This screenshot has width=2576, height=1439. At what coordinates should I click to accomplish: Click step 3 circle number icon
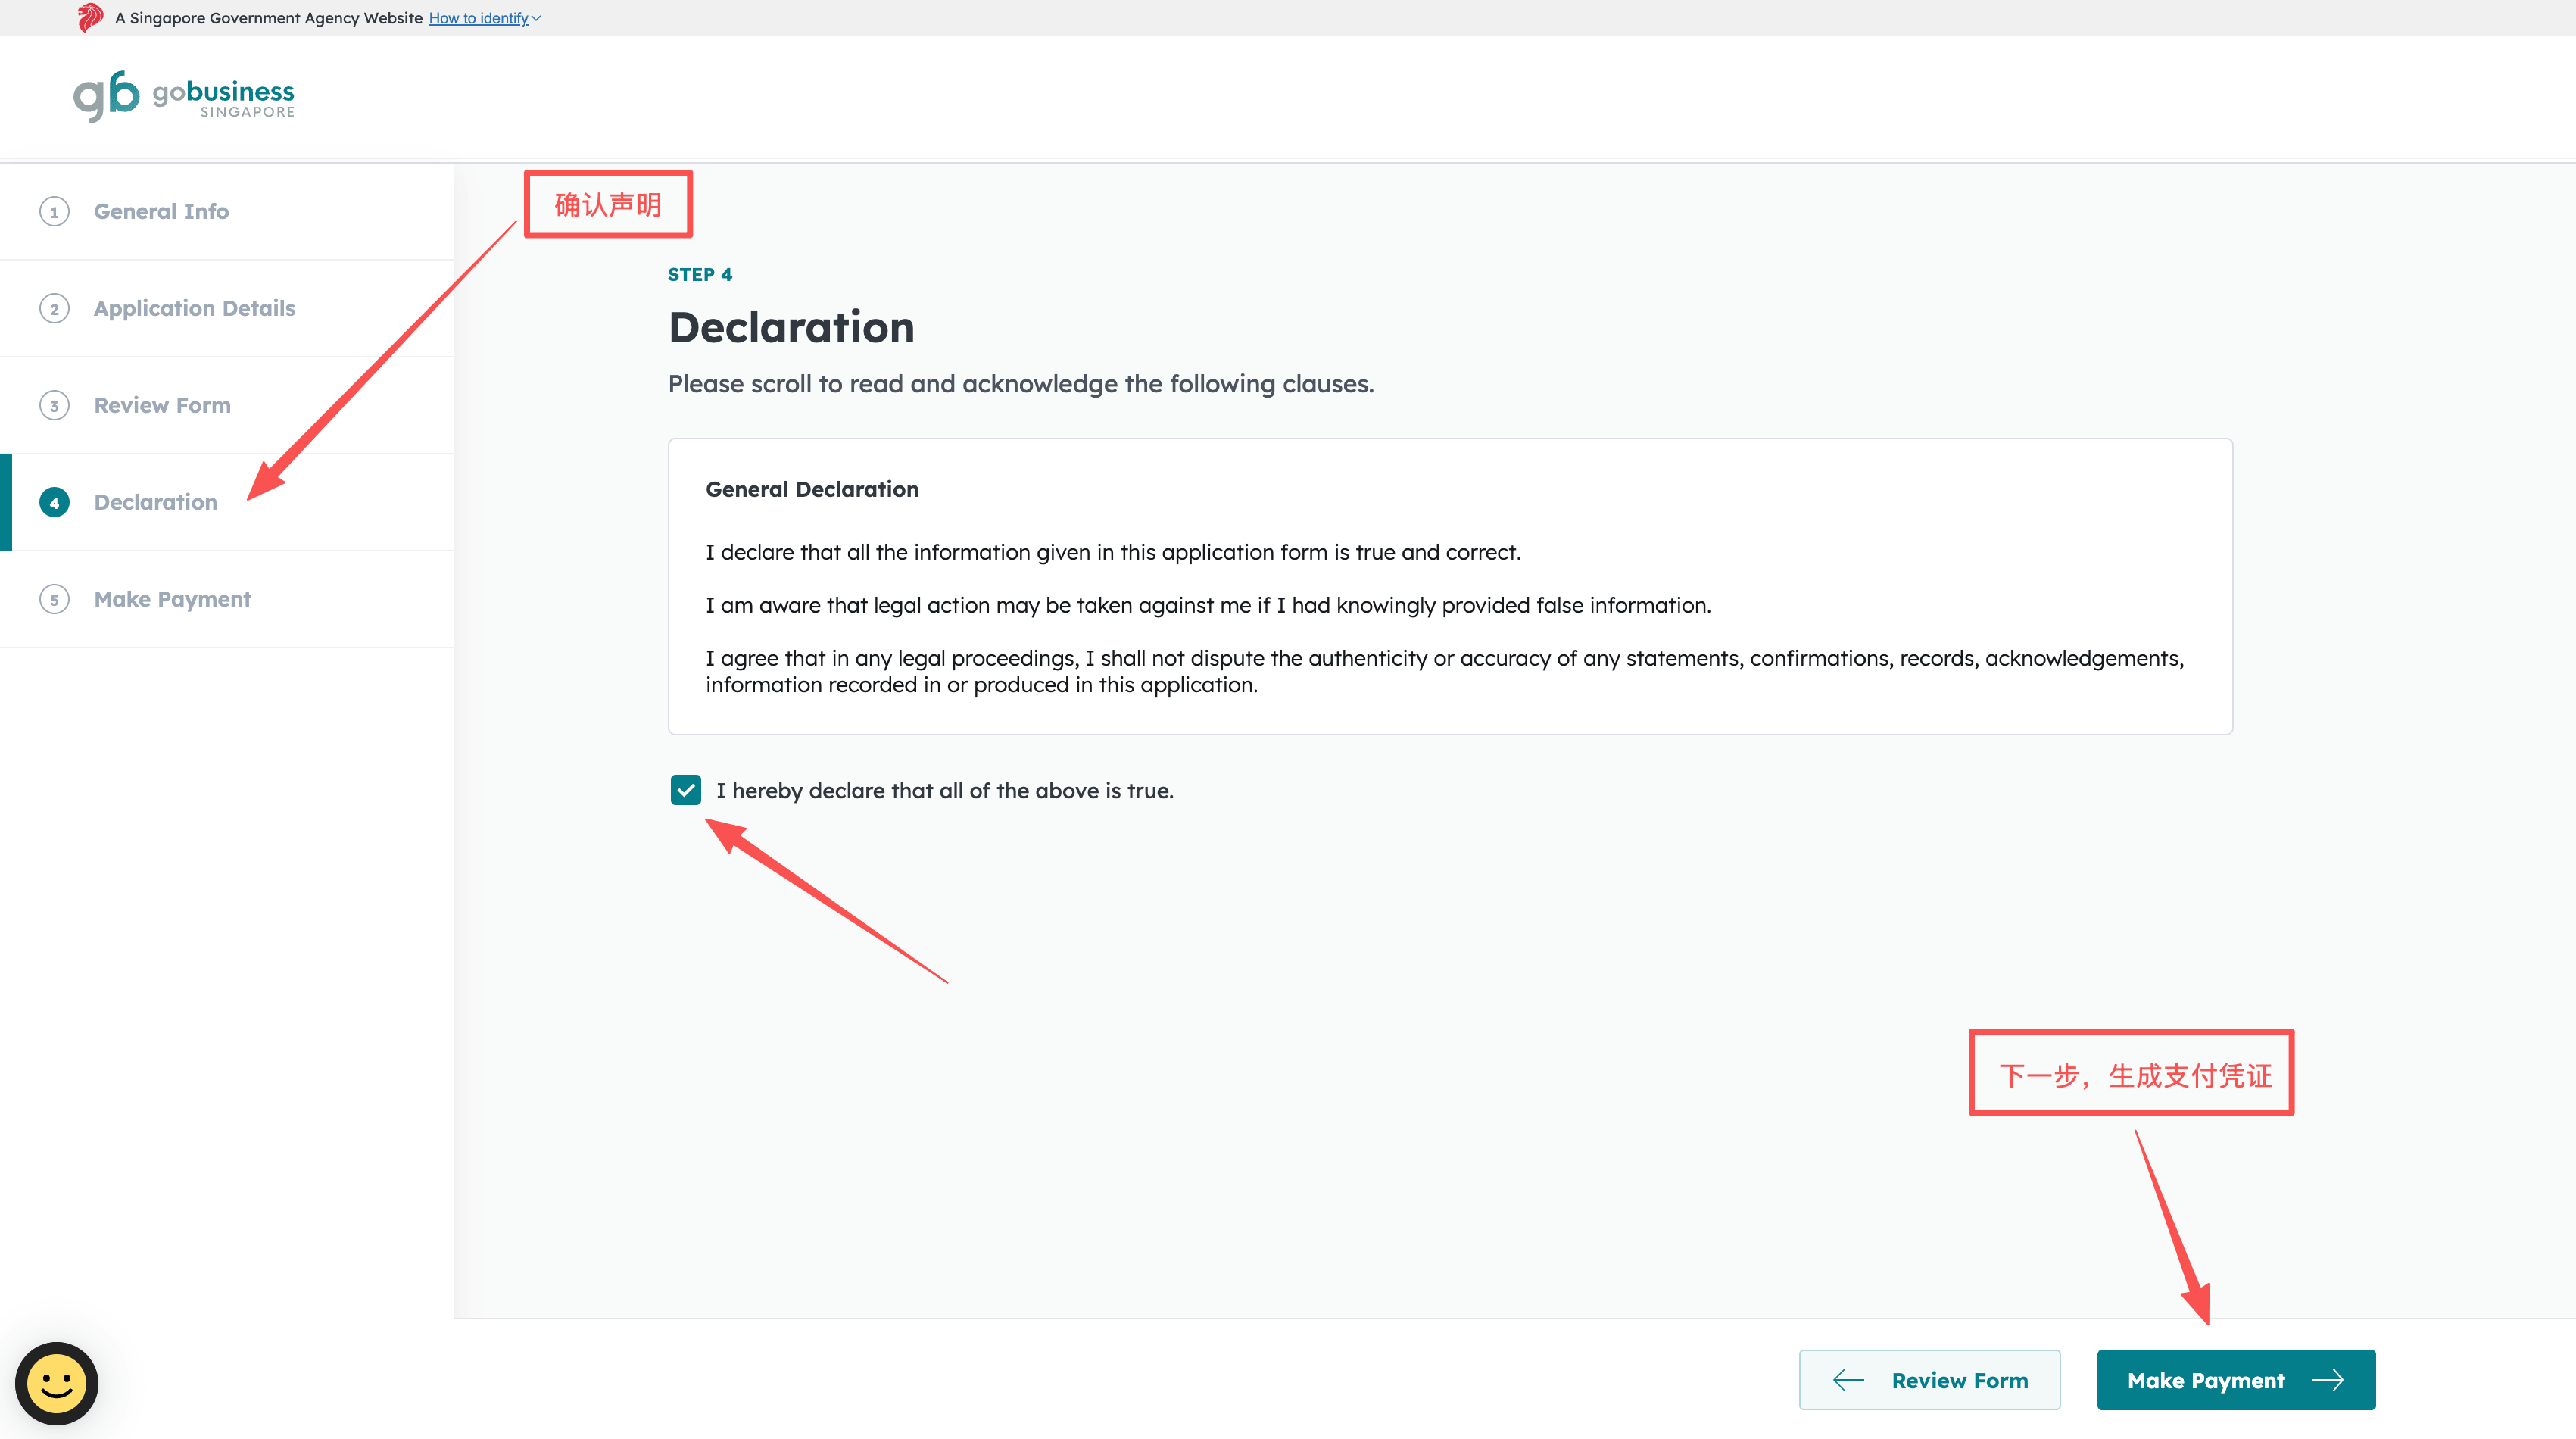pyautogui.click(x=54, y=406)
